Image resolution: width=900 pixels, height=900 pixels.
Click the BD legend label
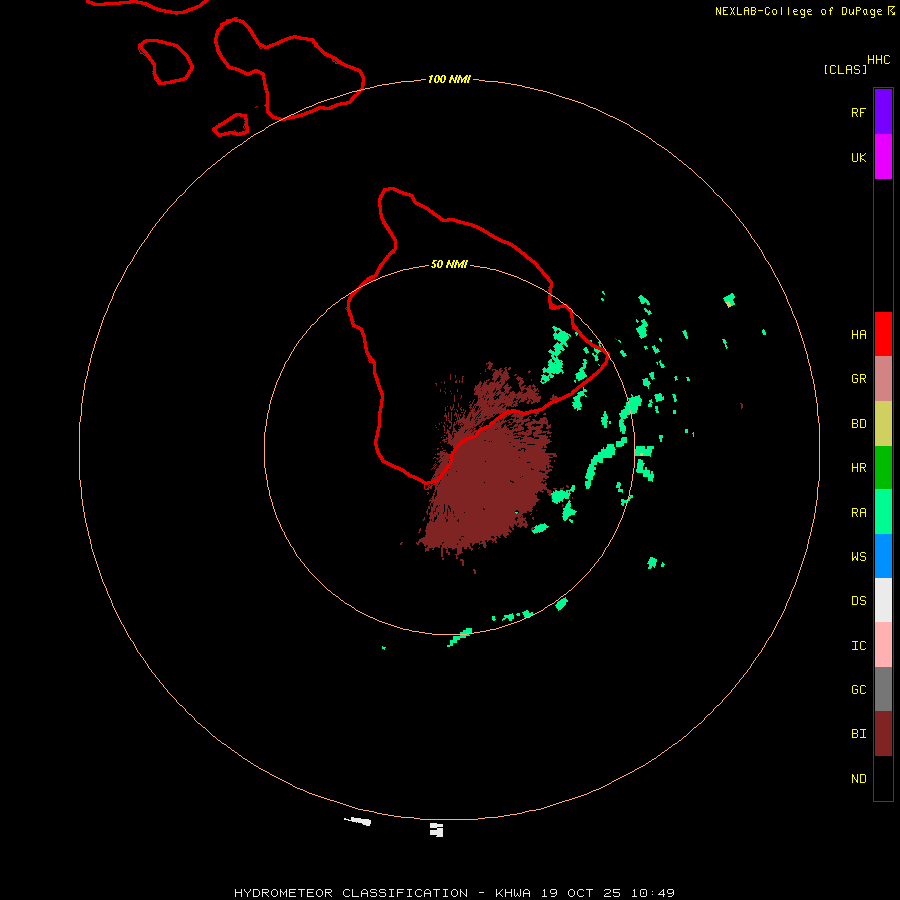pos(858,424)
